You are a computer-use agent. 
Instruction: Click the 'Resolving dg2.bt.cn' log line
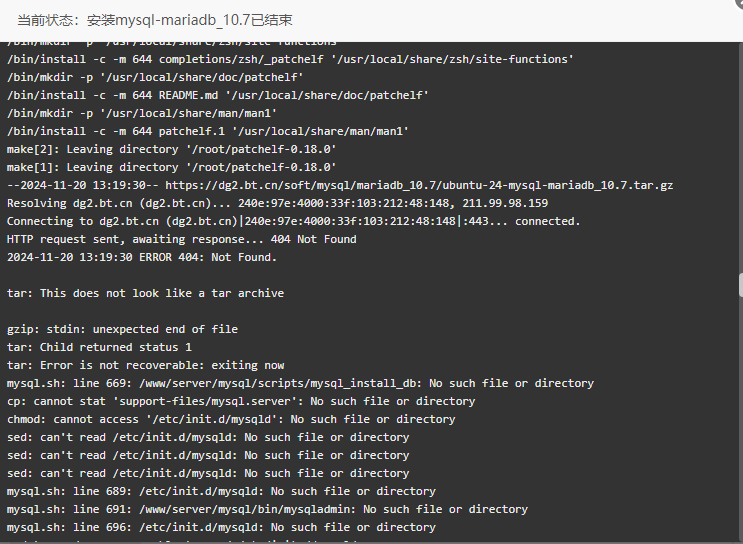277,203
